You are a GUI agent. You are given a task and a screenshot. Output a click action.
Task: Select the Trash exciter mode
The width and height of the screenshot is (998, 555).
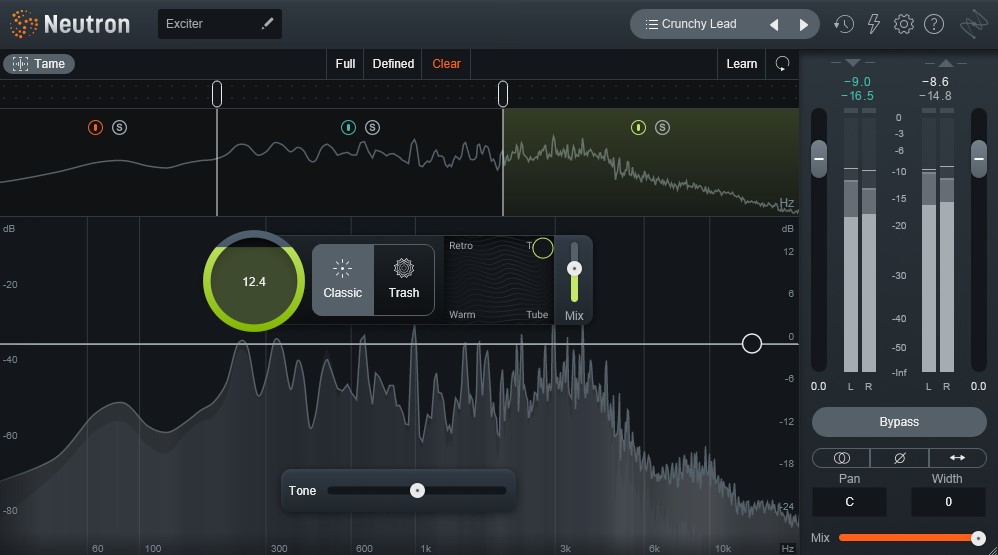click(x=404, y=280)
